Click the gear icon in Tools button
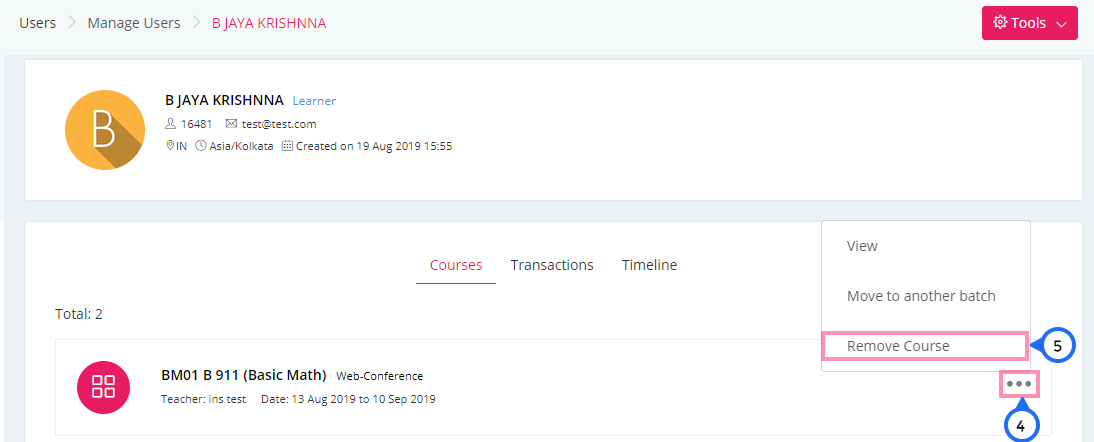The height and width of the screenshot is (442, 1094). (x=1000, y=22)
